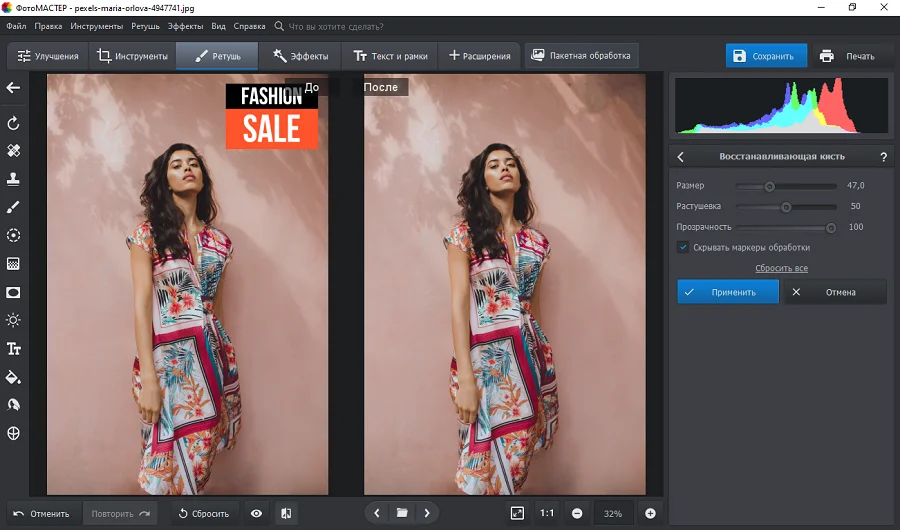
Task: Open the Эффекты tab
Action: pyautogui.click(x=300, y=56)
